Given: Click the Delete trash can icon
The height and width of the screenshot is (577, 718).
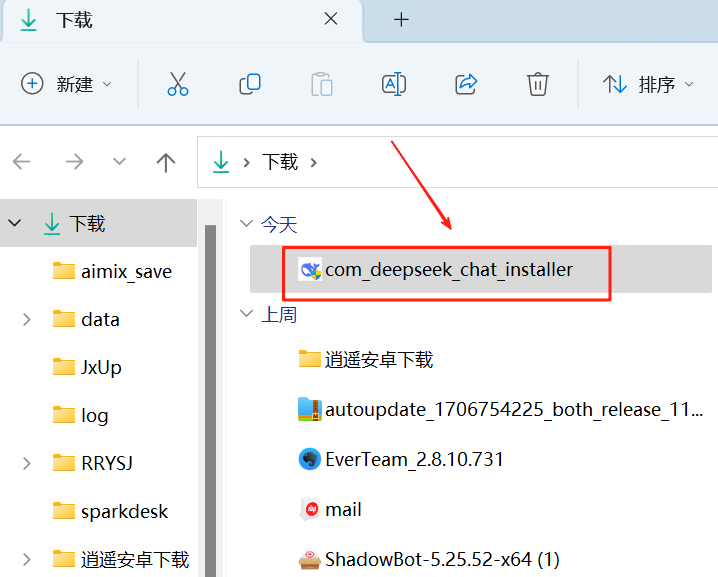Looking at the screenshot, I should point(538,84).
